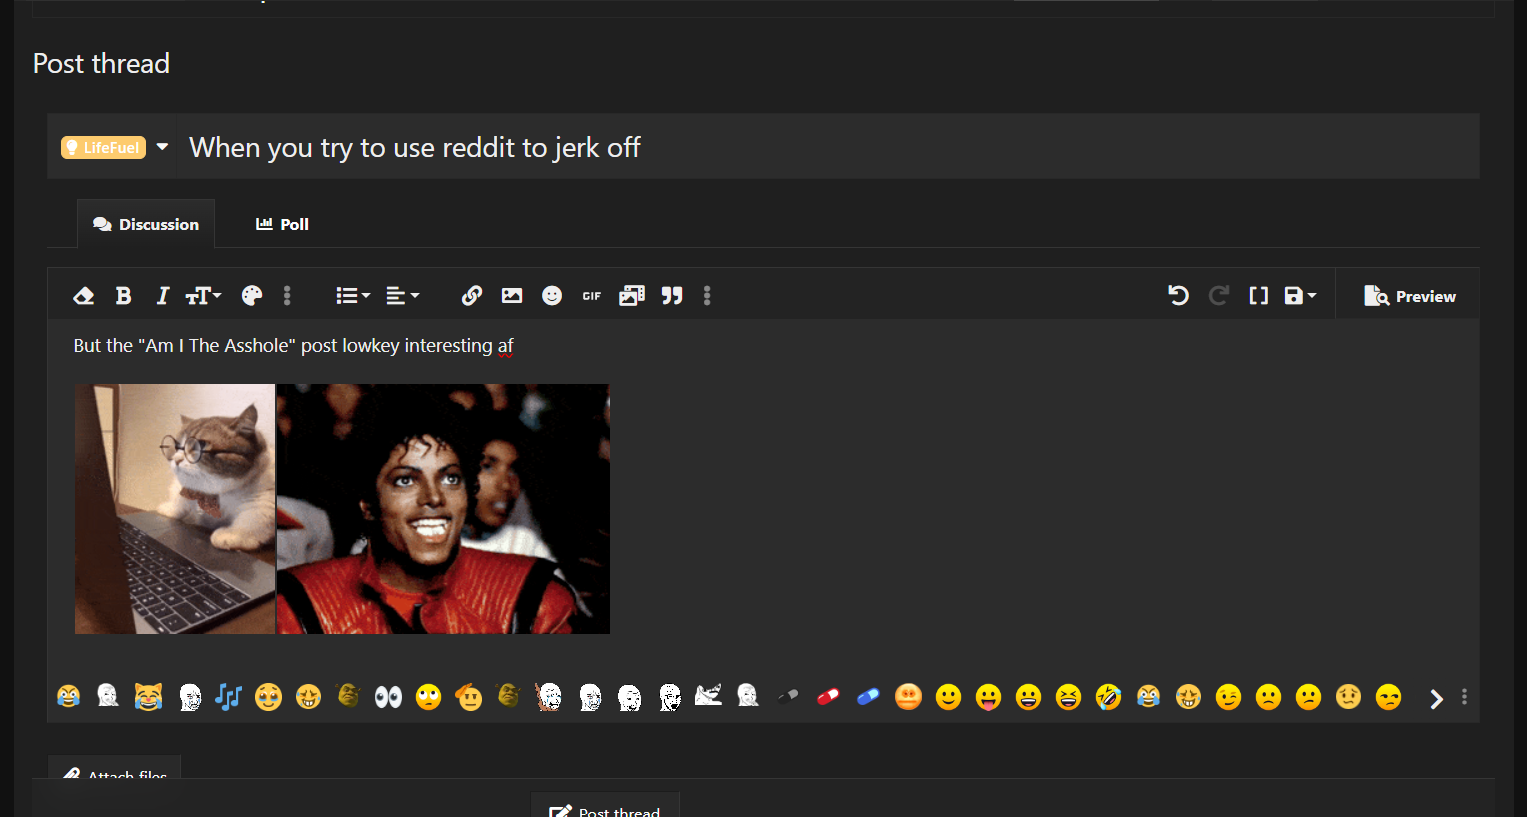Switch to the Poll tab

(282, 224)
